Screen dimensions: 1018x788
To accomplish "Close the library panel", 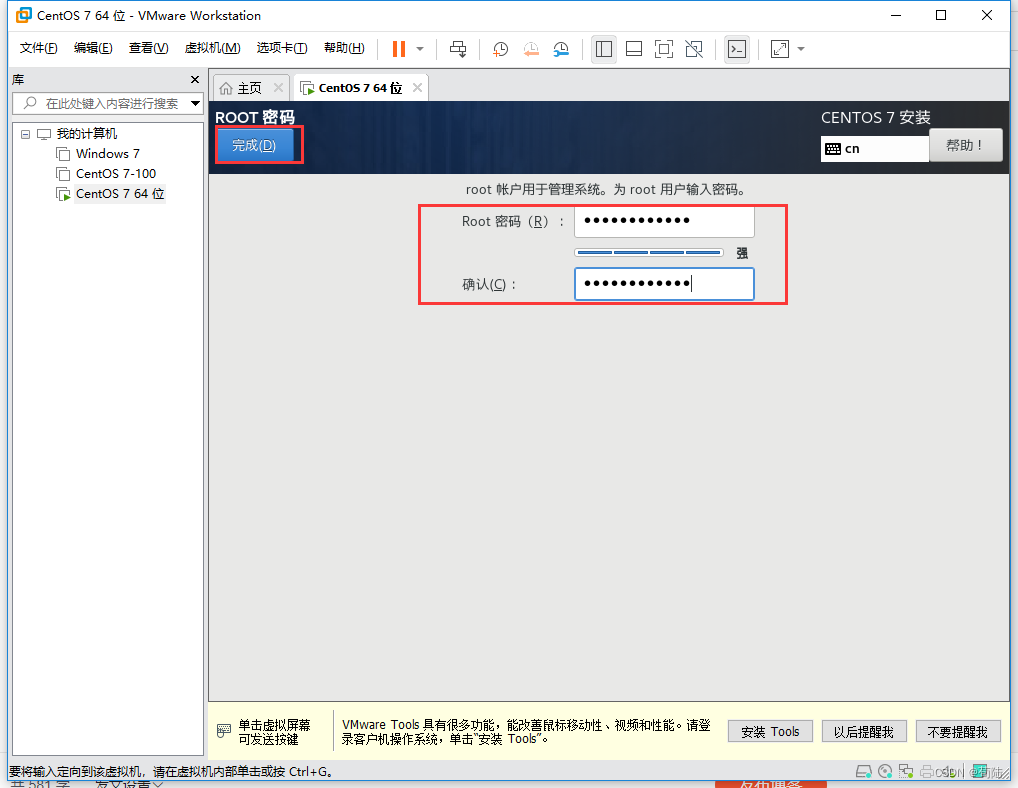I will click(x=195, y=79).
